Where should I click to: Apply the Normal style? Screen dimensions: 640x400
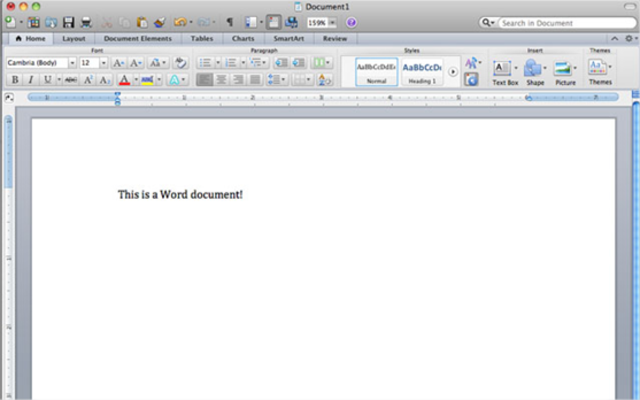tap(376, 72)
